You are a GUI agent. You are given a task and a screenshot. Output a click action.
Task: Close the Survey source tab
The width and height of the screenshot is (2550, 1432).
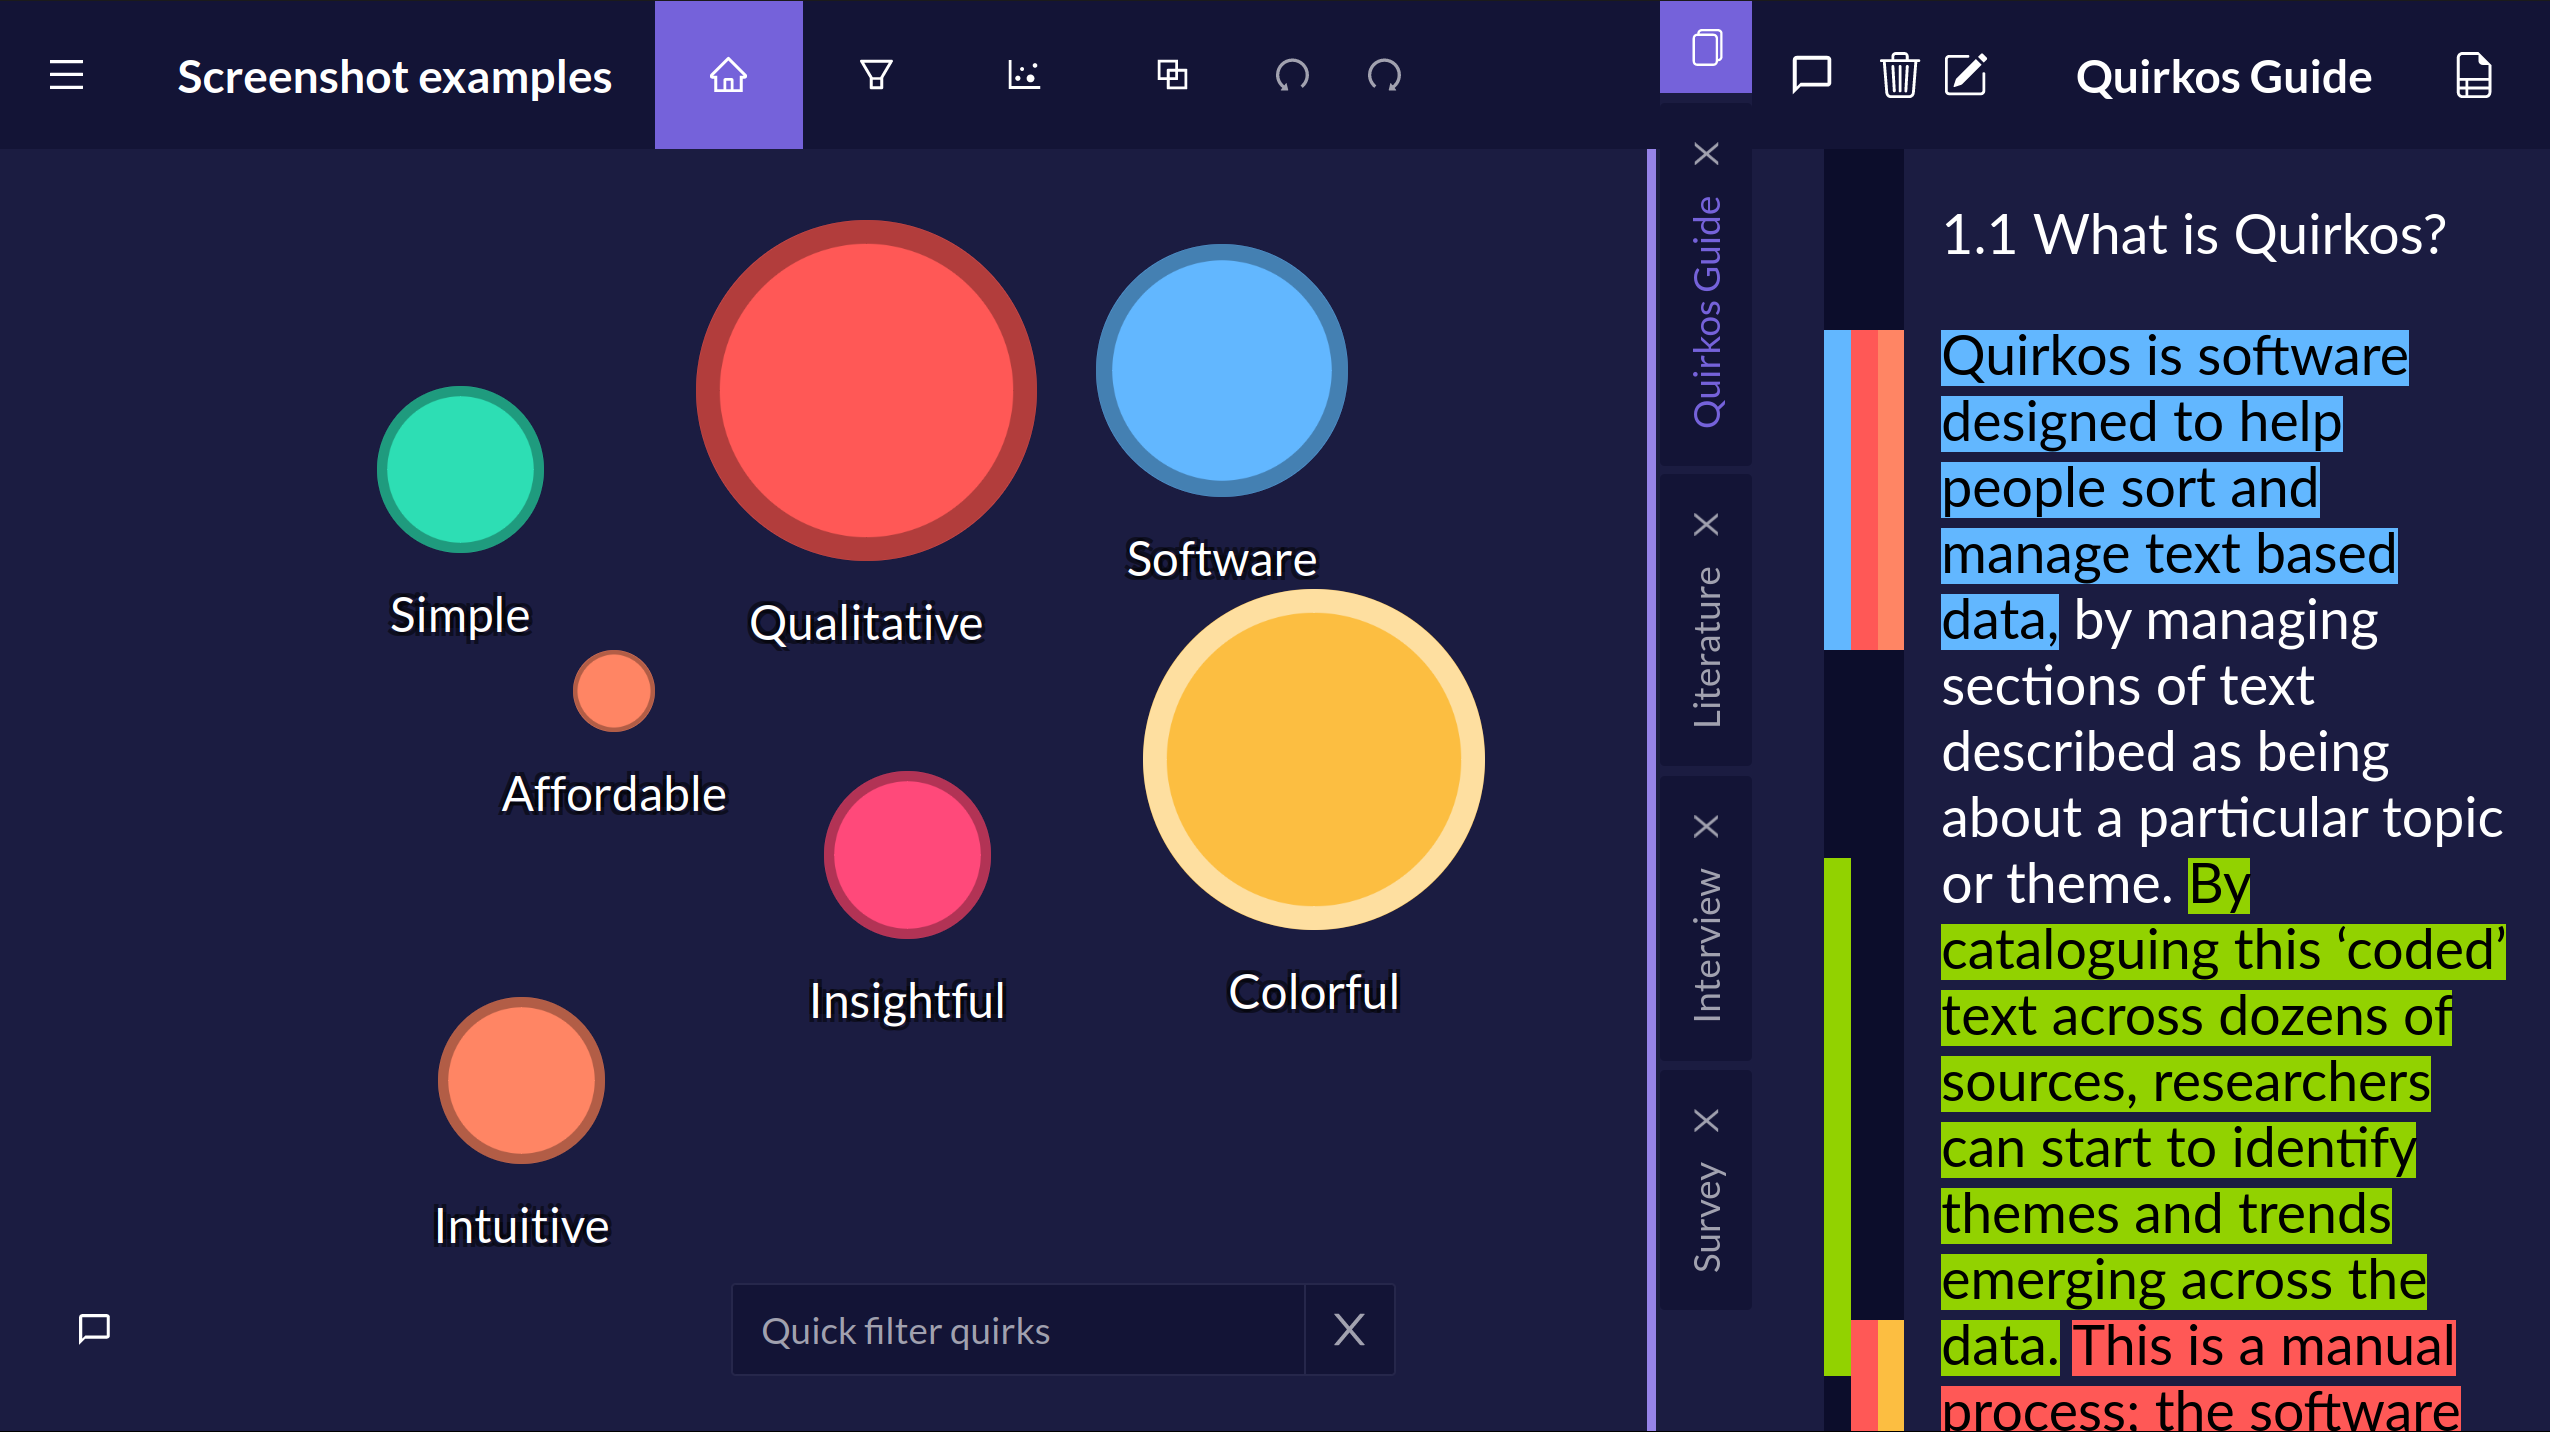click(1706, 1120)
